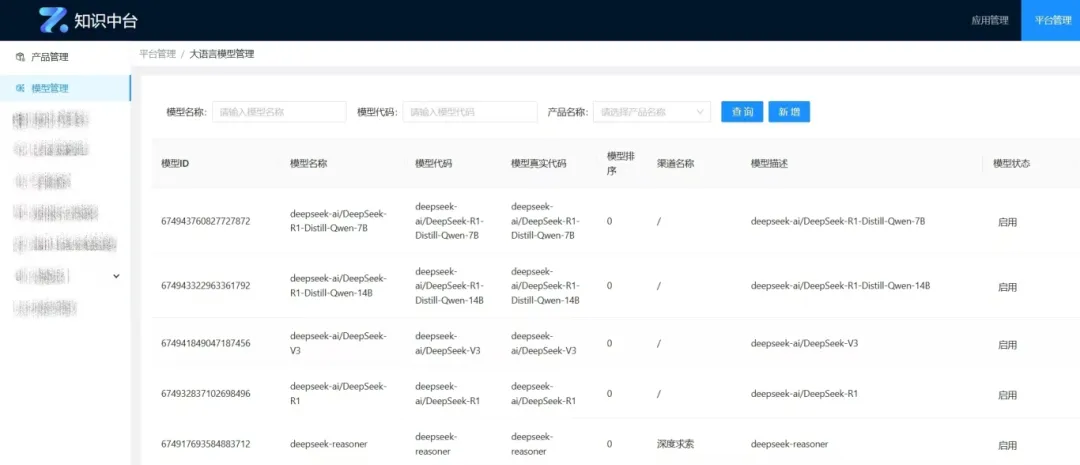Click the 深度求索 channel name cell
This screenshot has width=1080, height=465.
pyautogui.click(x=676, y=444)
